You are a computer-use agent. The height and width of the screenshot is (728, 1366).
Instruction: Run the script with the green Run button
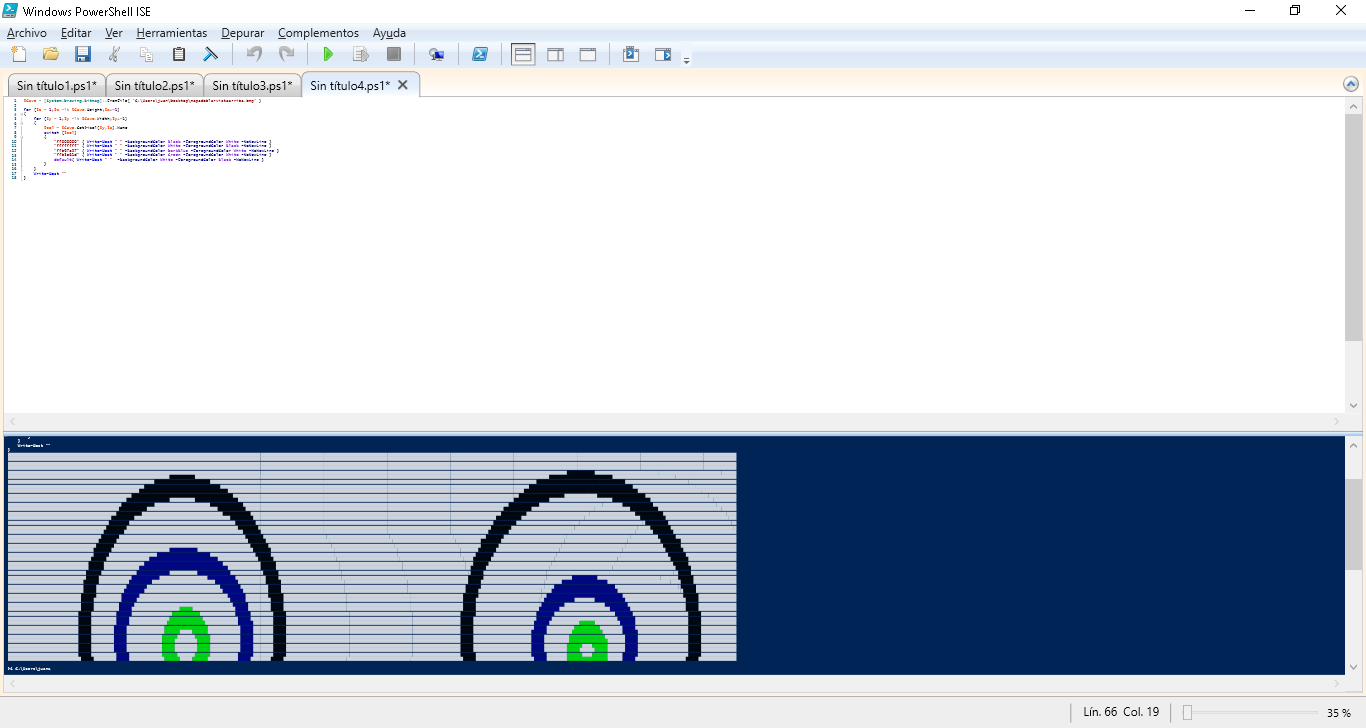(328, 54)
